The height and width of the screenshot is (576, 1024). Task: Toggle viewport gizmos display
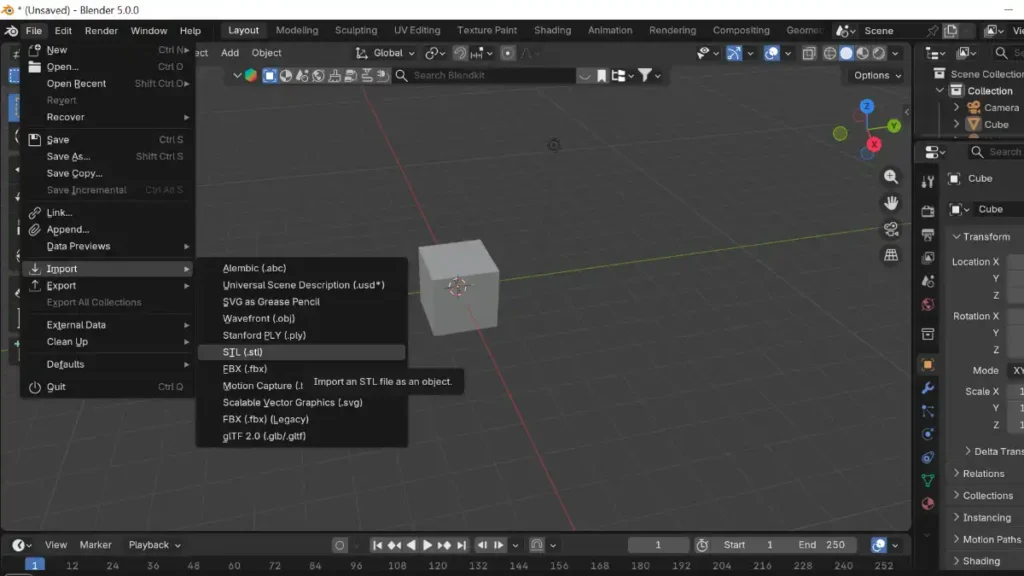[734, 53]
